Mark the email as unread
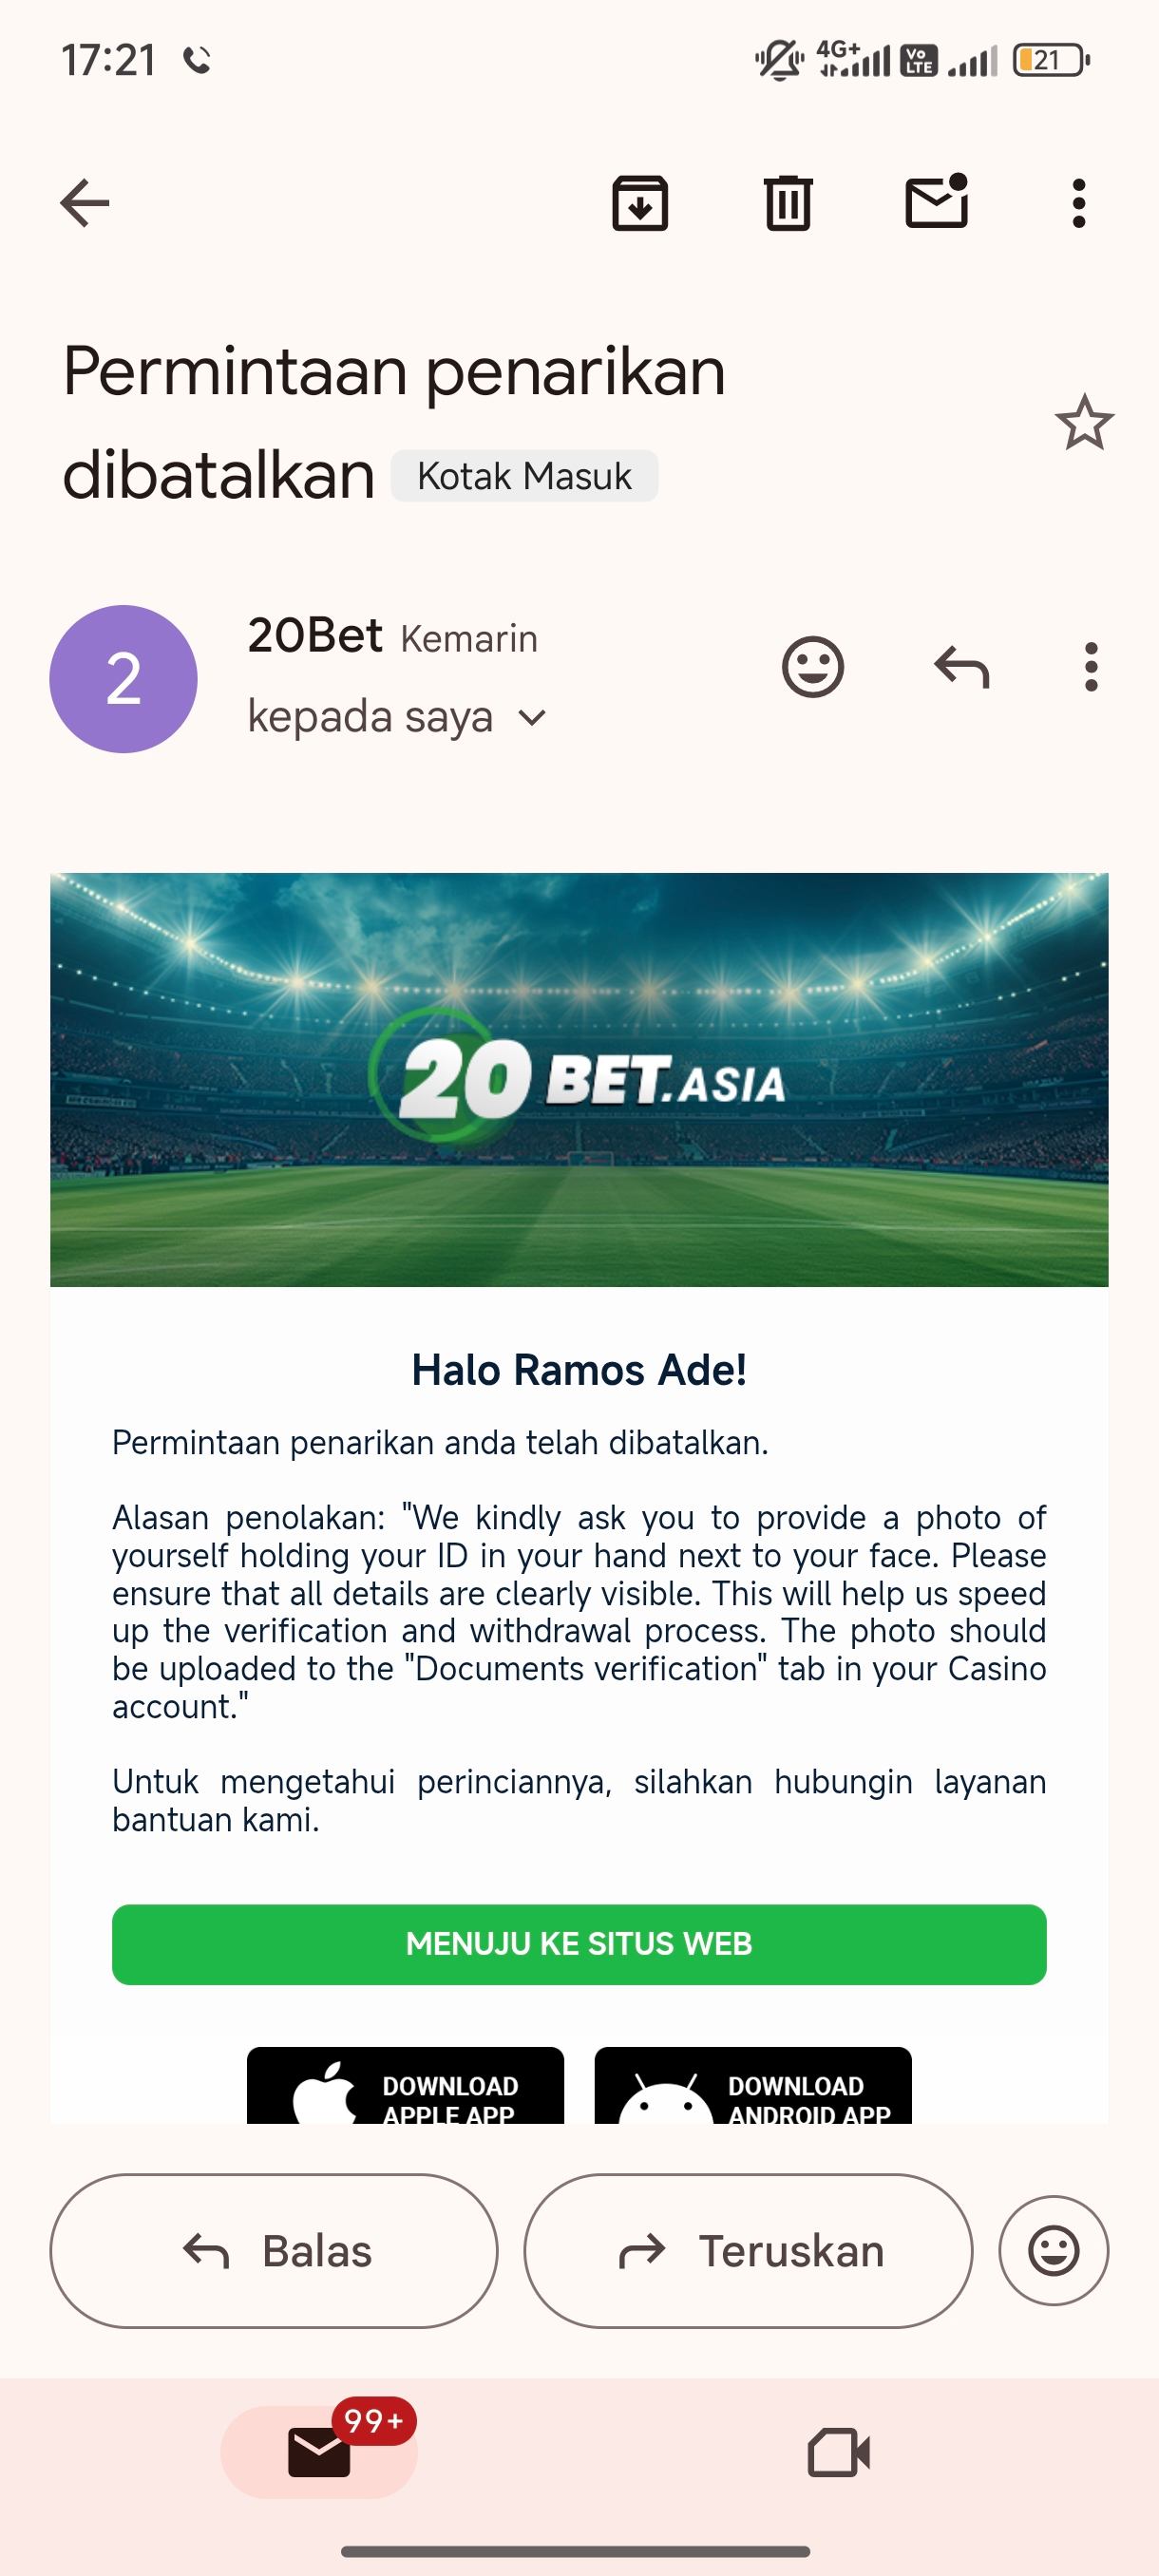 (936, 203)
